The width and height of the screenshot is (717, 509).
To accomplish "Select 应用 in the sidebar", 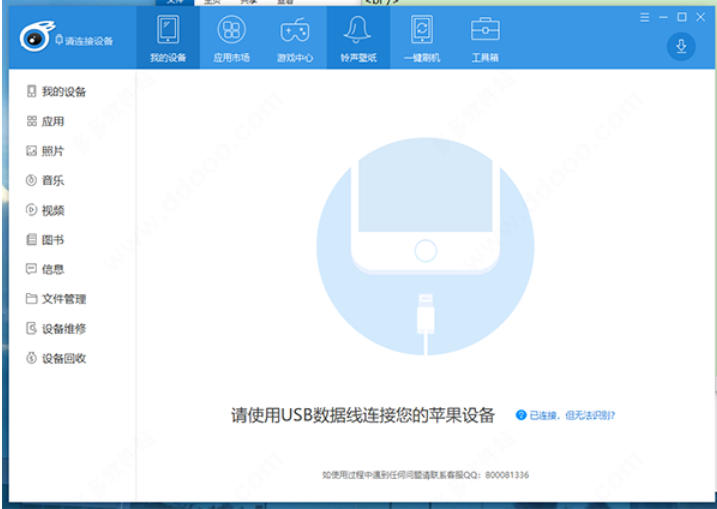I will (x=45, y=121).
